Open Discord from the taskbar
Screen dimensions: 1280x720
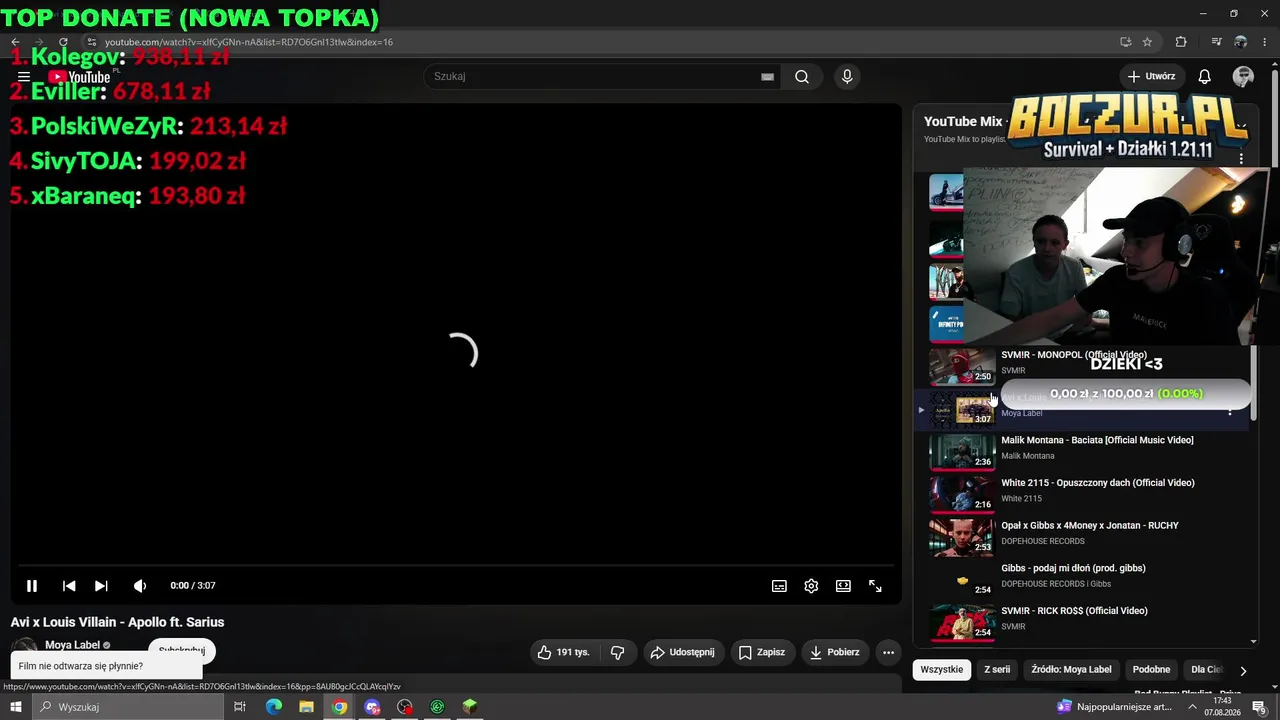pos(372,707)
